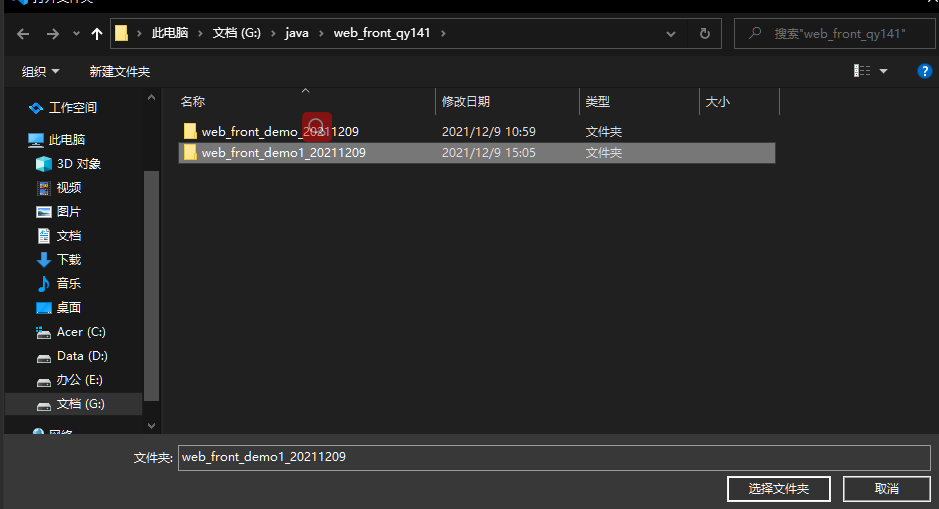This screenshot has height=509, width=939.
Task: Cancel the dialog with 取消
Action: point(886,489)
